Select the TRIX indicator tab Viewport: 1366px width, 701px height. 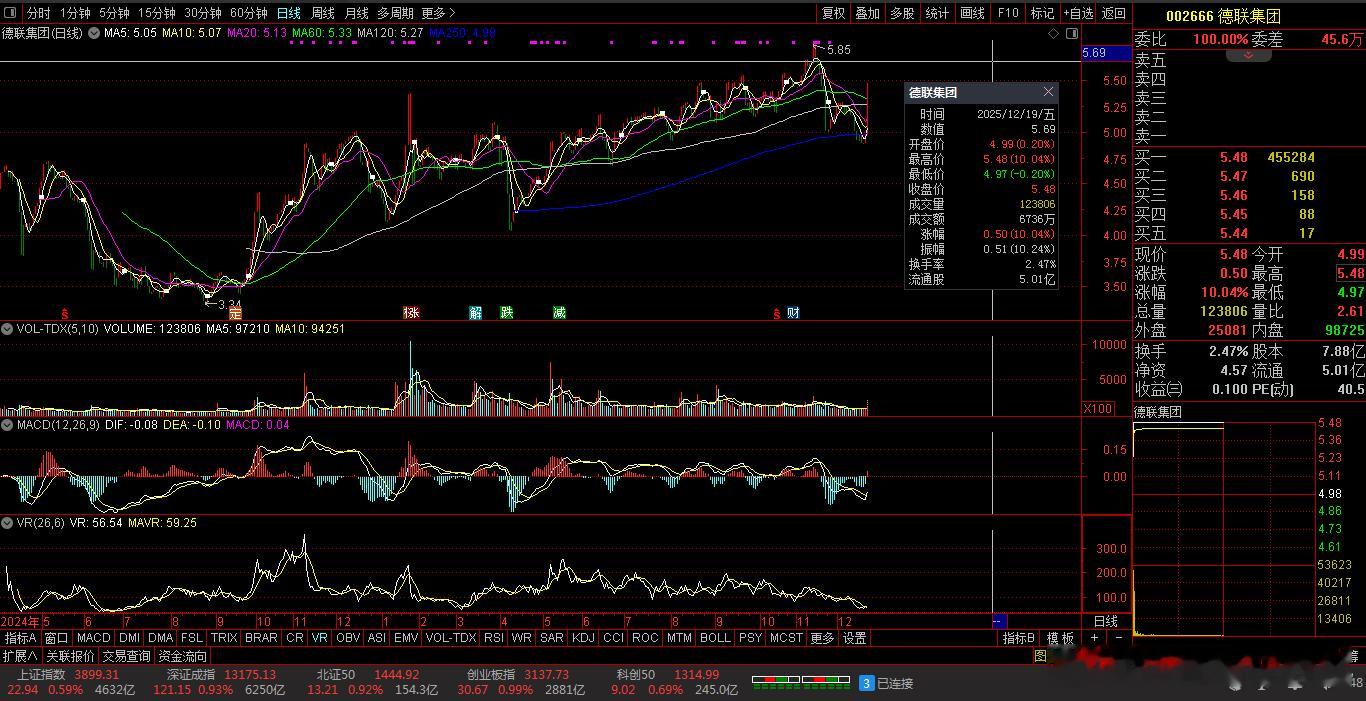coord(224,638)
